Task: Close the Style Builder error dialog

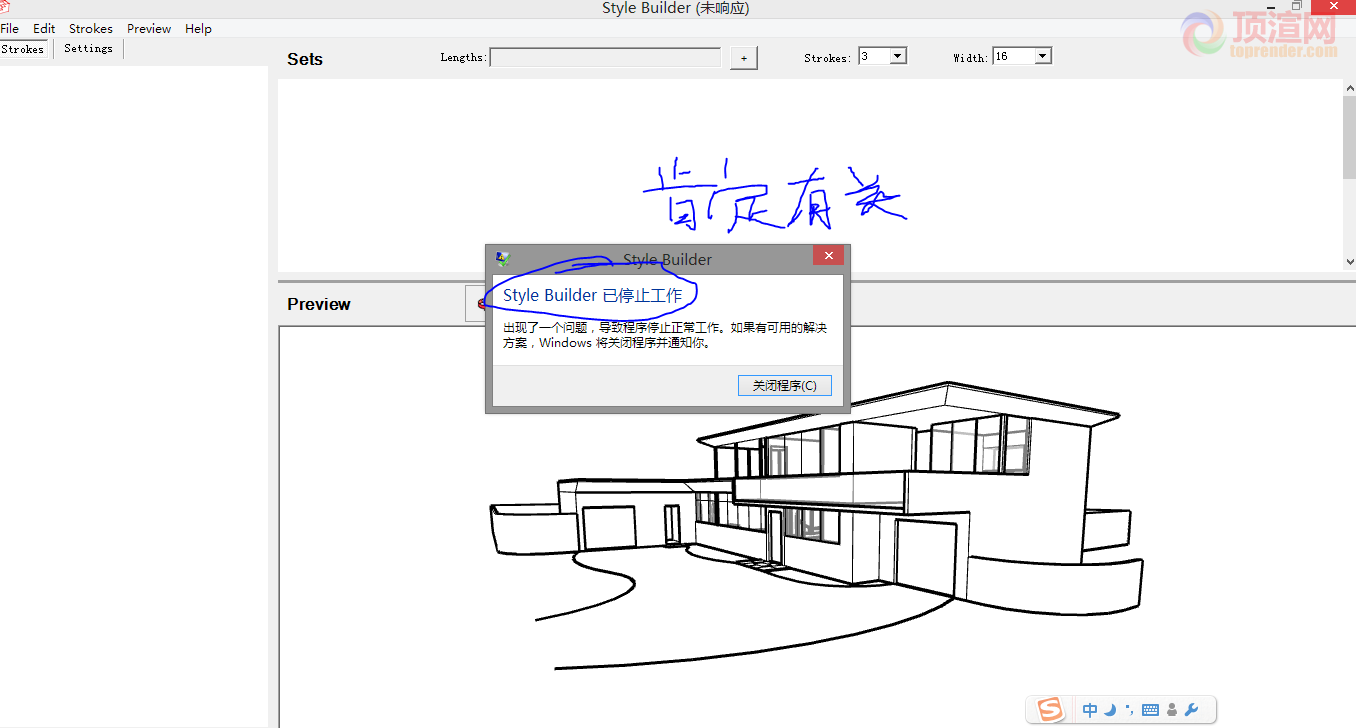Action: [828, 256]
